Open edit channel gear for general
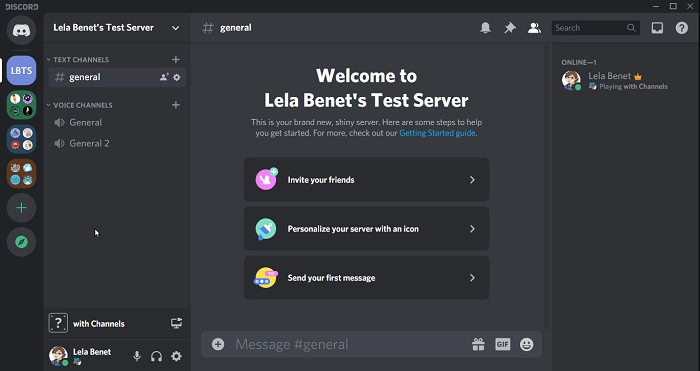The image size is (700, 371). [177, 77]
